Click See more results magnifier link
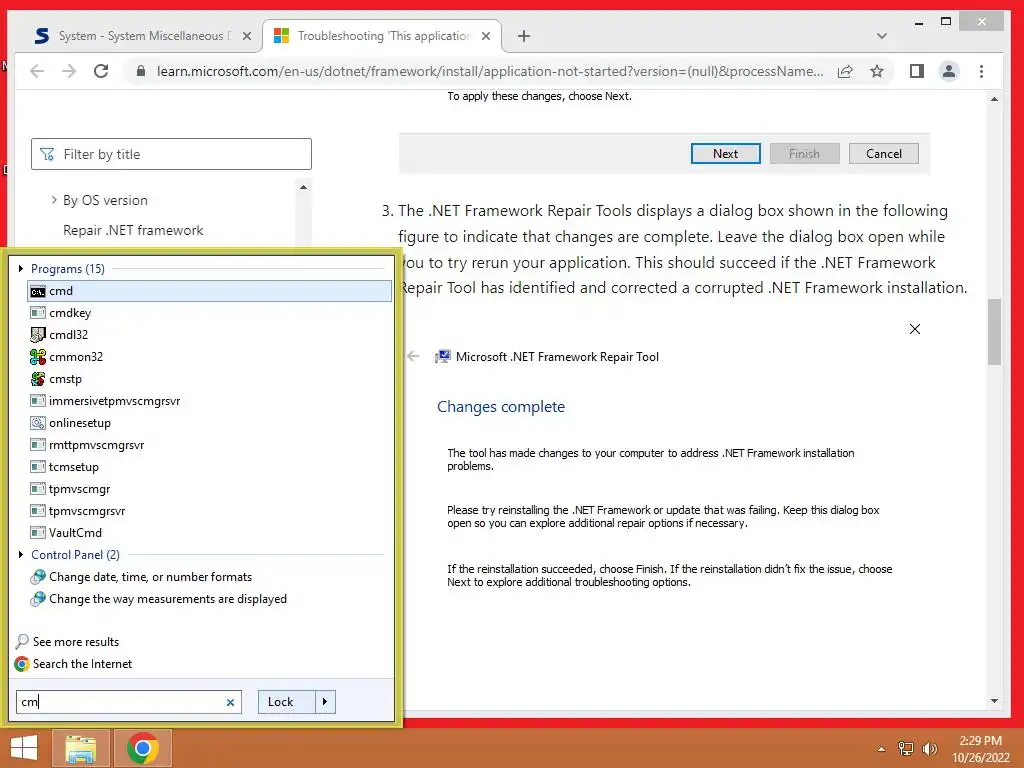The width and height of the screenshot is (1024, 768). click(x=67, y=642)
